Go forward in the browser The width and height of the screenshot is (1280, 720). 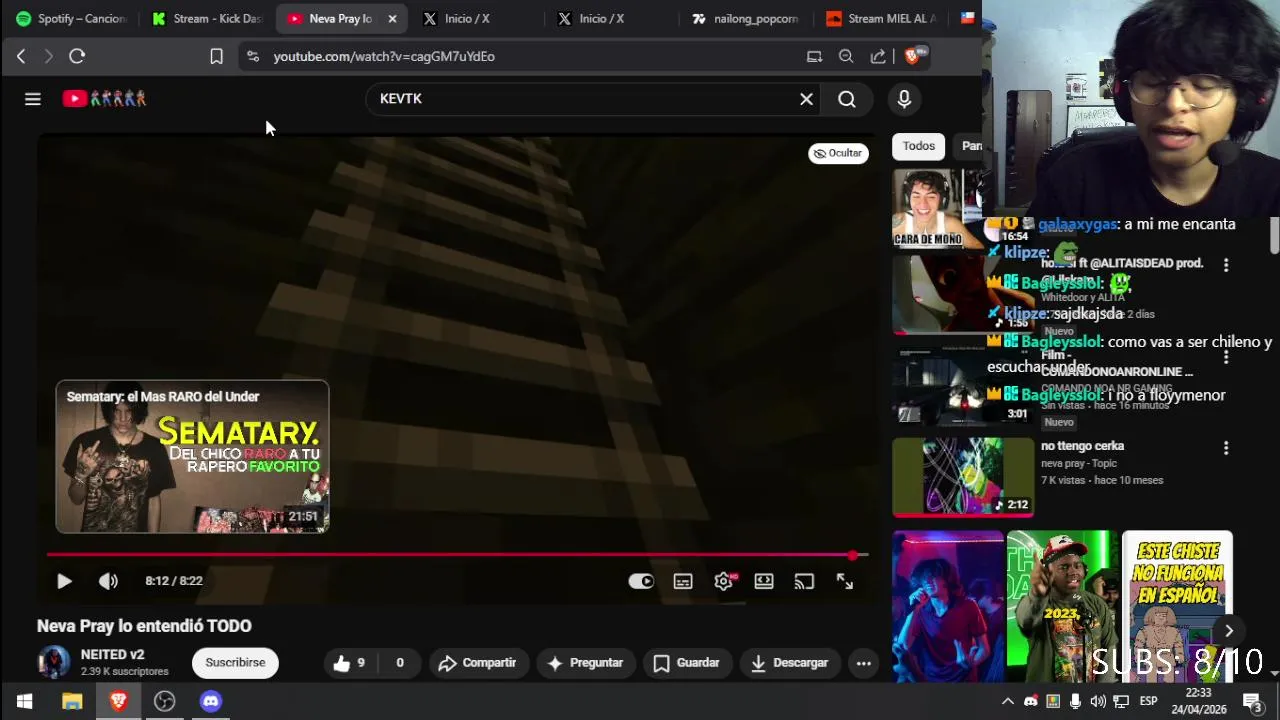[48, 57]
